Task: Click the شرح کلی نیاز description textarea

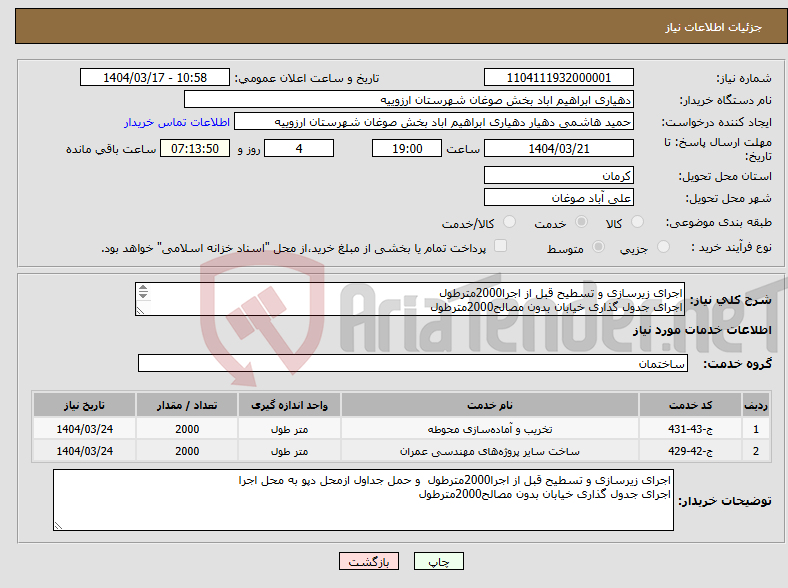Action: [410, 299]
